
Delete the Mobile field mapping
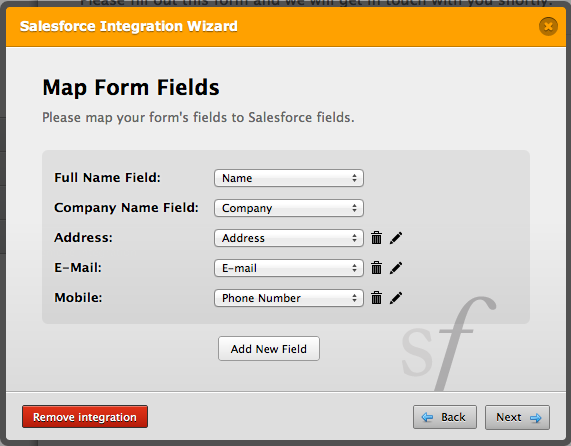point(376,298)
